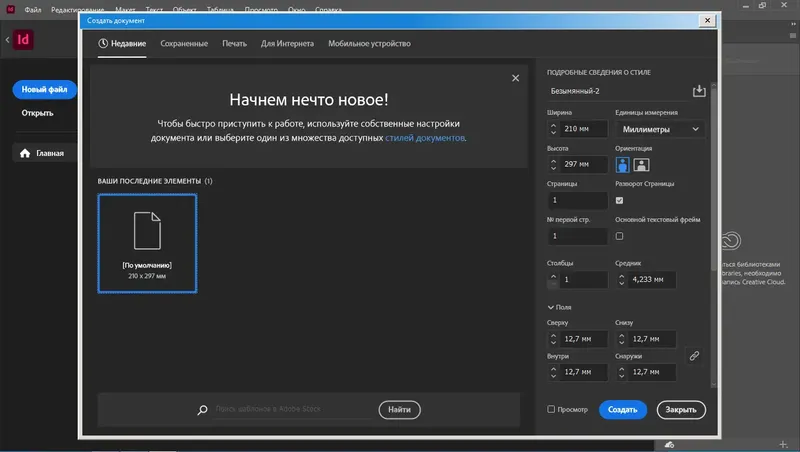Close the Создать документ dialog

[707, 20]
